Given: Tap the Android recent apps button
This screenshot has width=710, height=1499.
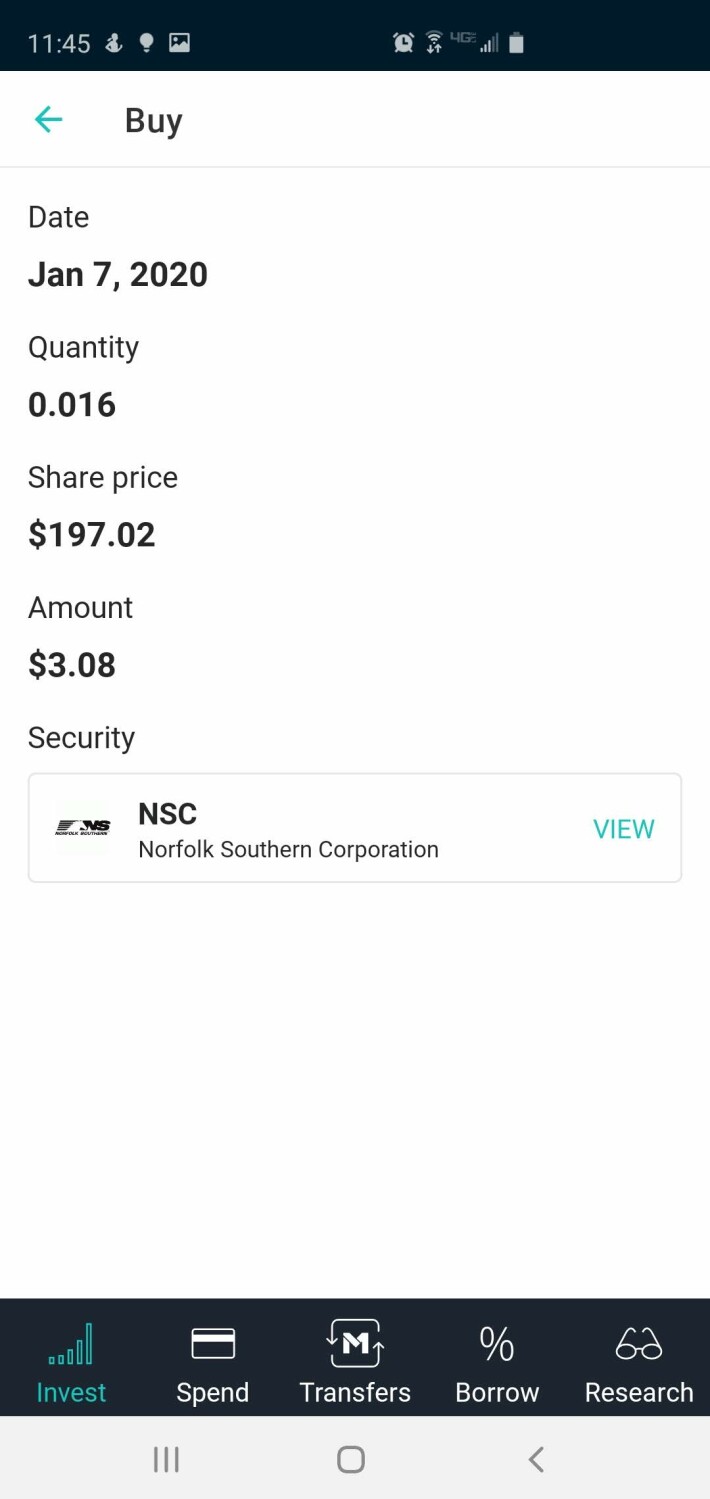Looking at the screenshot, I should pos(166,1460).
